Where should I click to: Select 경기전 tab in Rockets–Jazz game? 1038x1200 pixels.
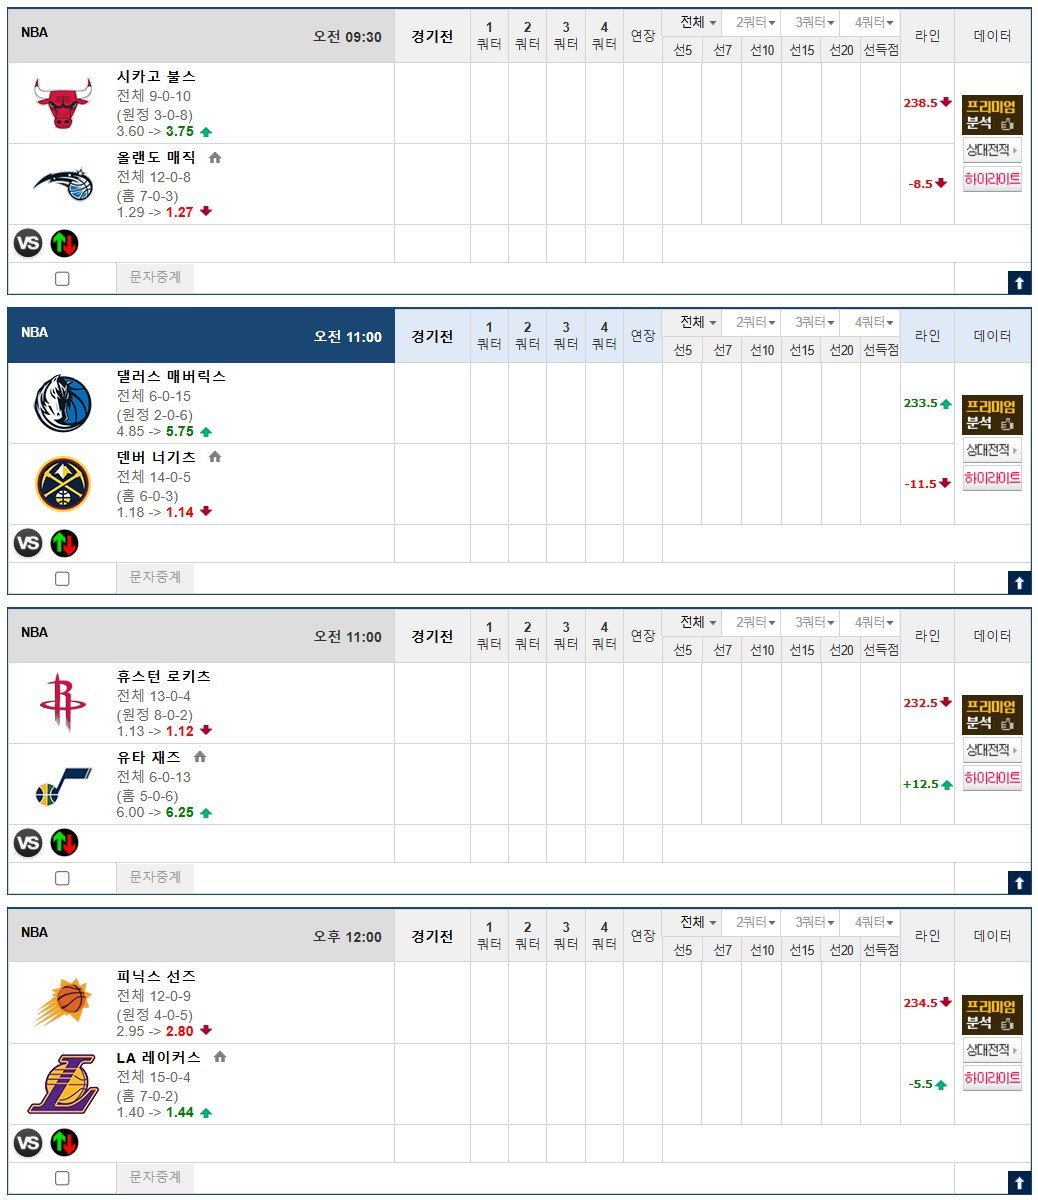(432, 636)
